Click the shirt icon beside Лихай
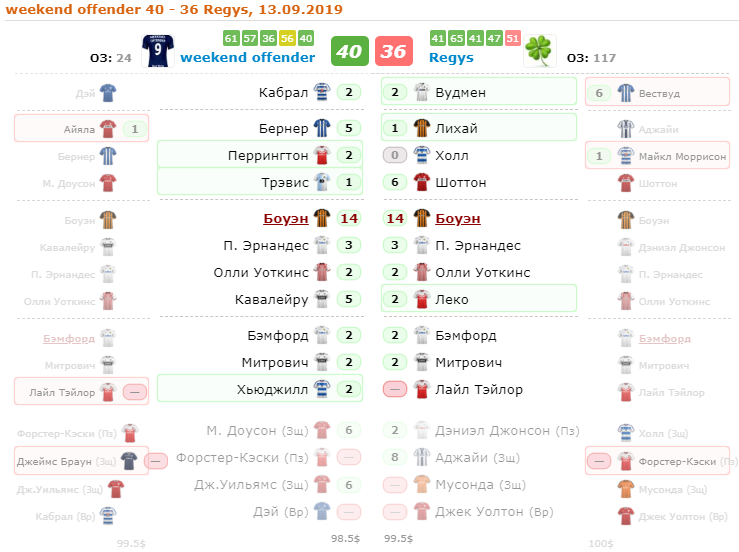739x552 pixels. (422, 128)
